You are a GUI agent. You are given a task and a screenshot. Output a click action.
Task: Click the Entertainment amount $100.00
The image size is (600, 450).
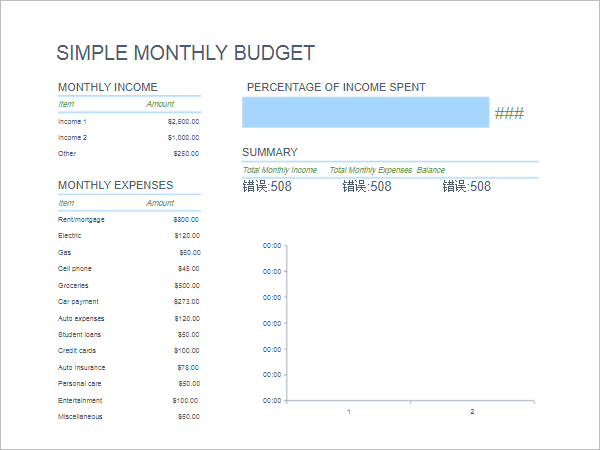186,400
